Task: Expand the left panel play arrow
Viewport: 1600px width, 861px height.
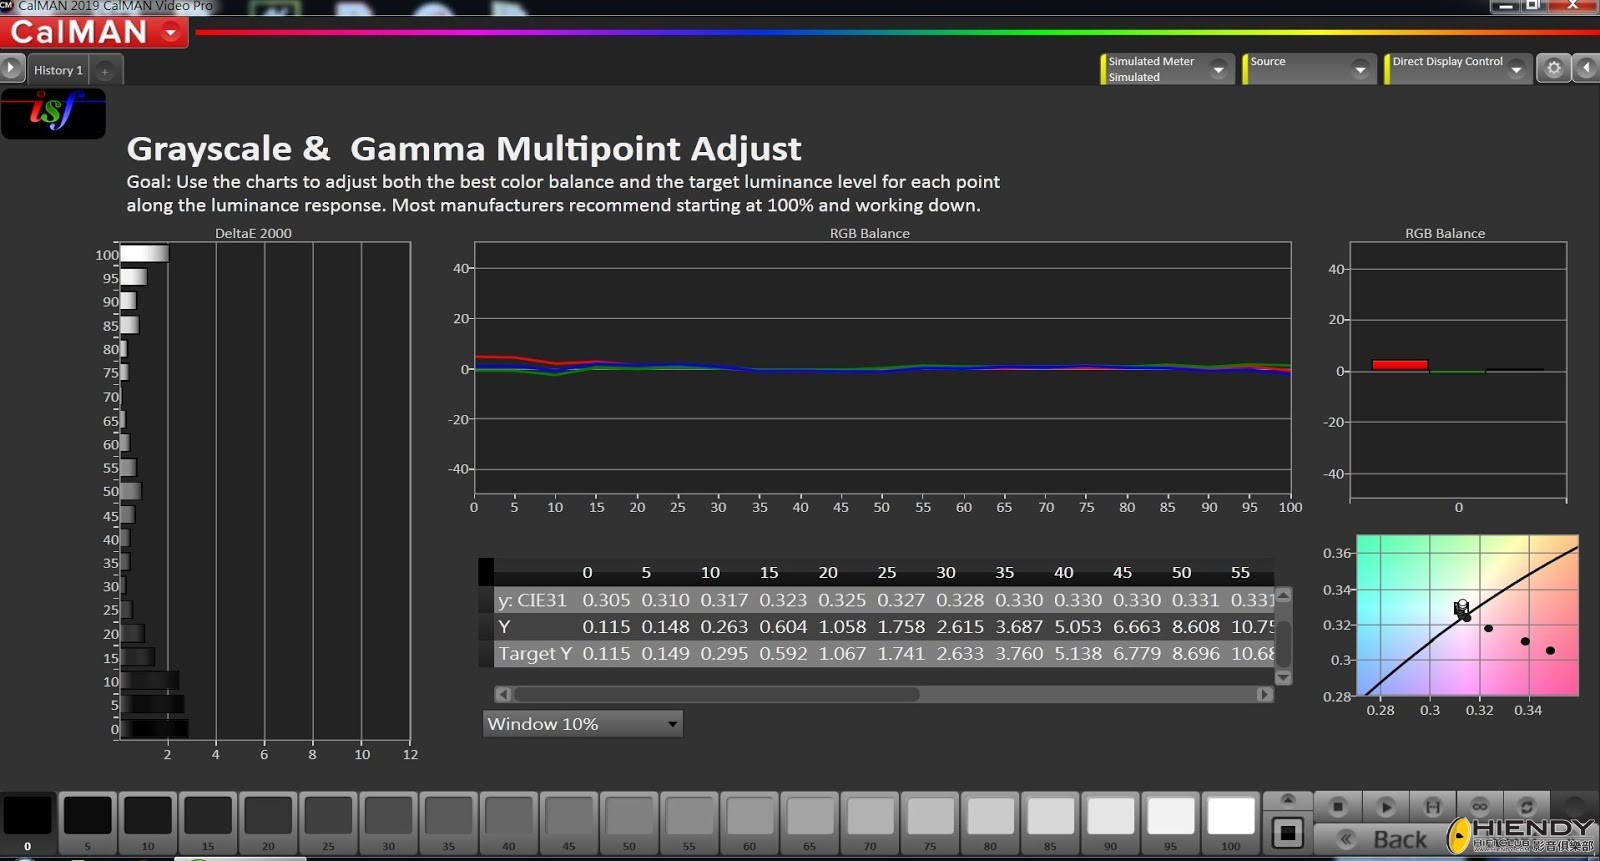Action: pyautogui.click(x=11, y=68)
